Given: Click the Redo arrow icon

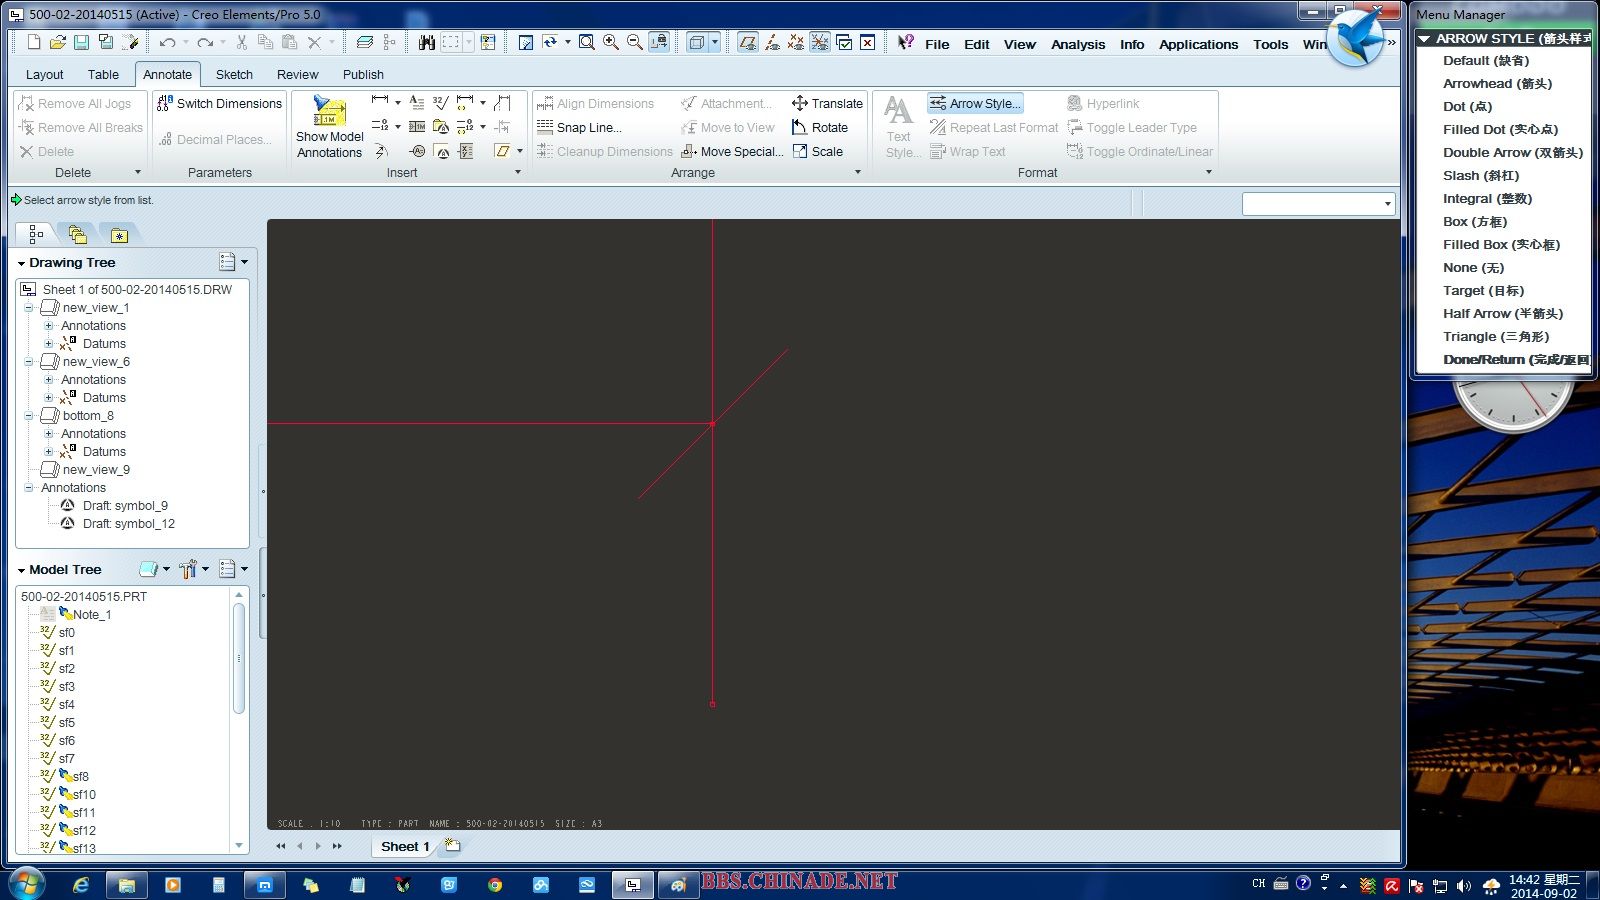Looking at the screenshot, I should [x=205, y=42].
